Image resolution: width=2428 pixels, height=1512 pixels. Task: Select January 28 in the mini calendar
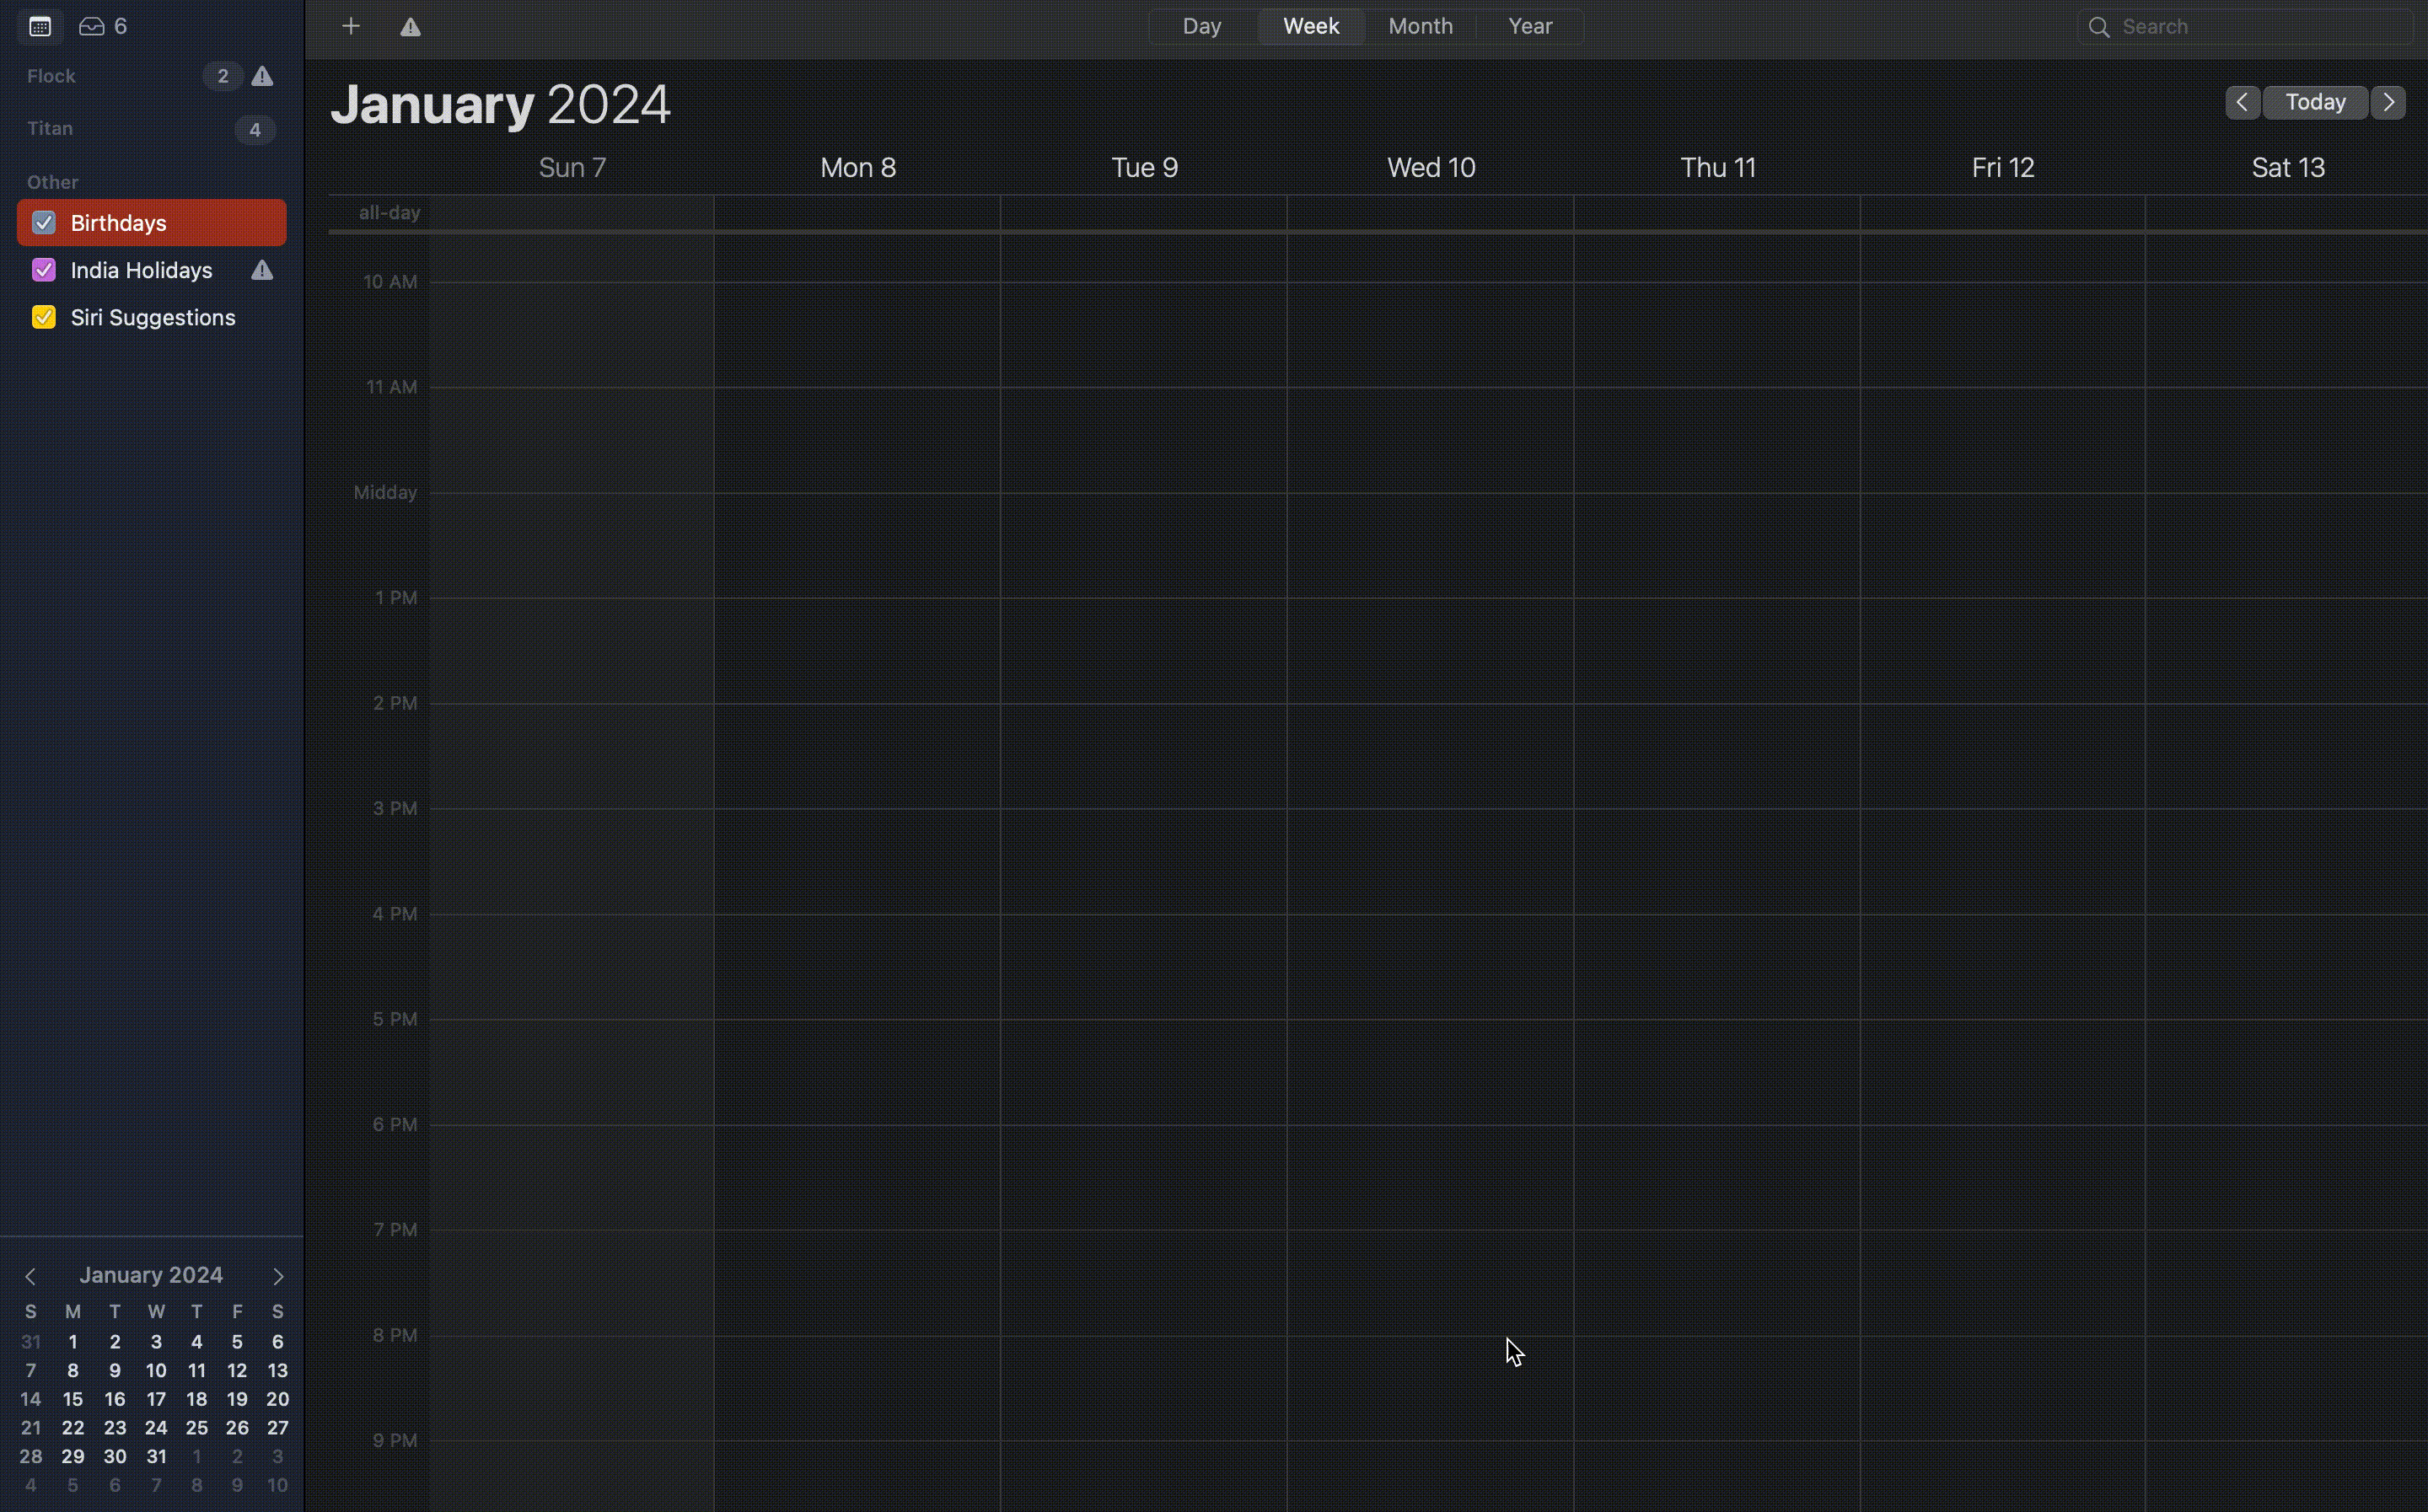click(x=31, y=1457)
